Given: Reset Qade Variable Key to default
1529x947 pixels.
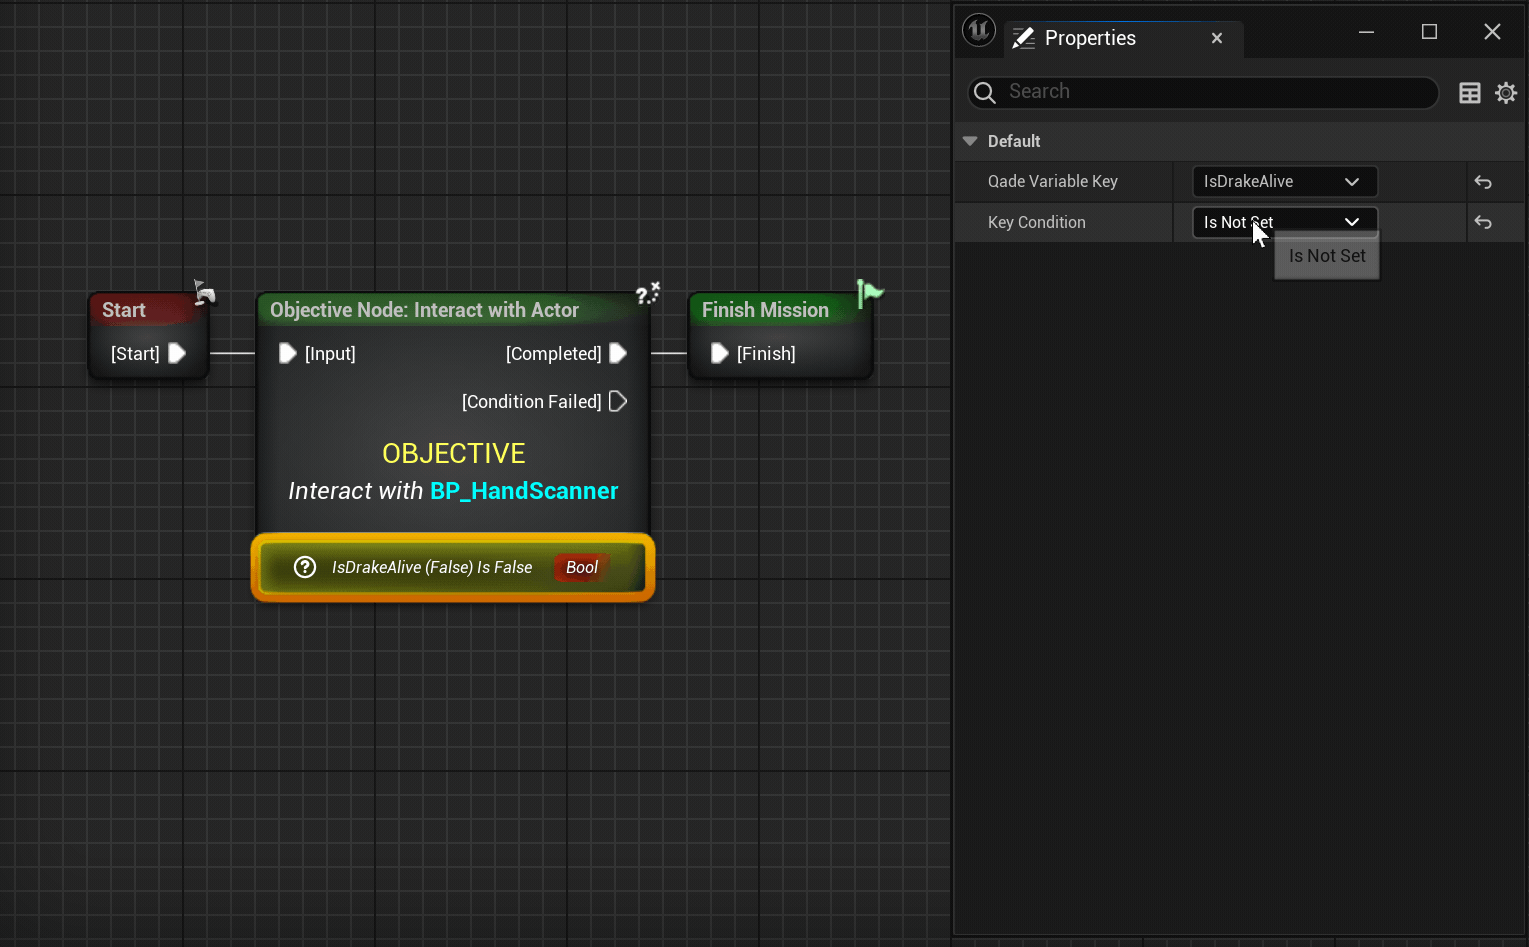Looking at the screenshot, I should click(x=1483, y=182).
